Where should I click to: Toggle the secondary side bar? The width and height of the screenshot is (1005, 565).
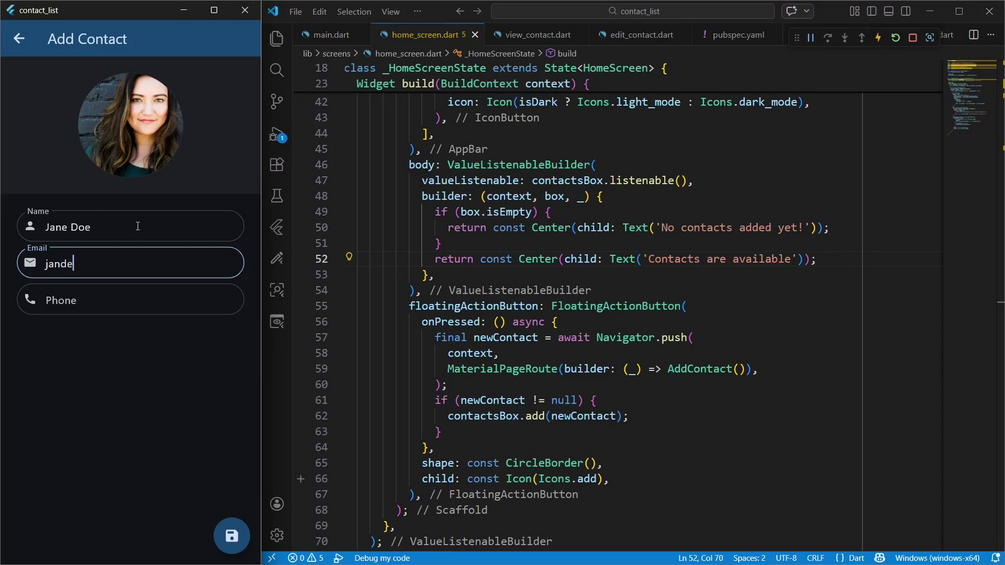906,11
